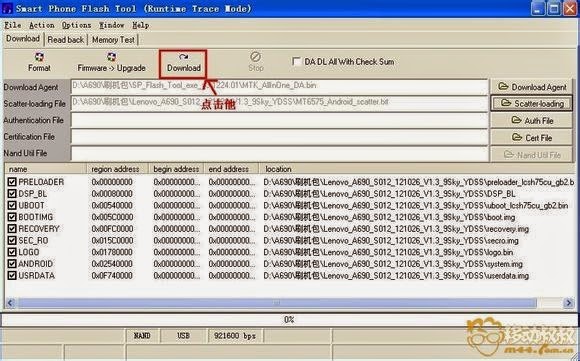This screenshot has height=361, width=580.
Task: Sort by end address column header
Action: 231,169
